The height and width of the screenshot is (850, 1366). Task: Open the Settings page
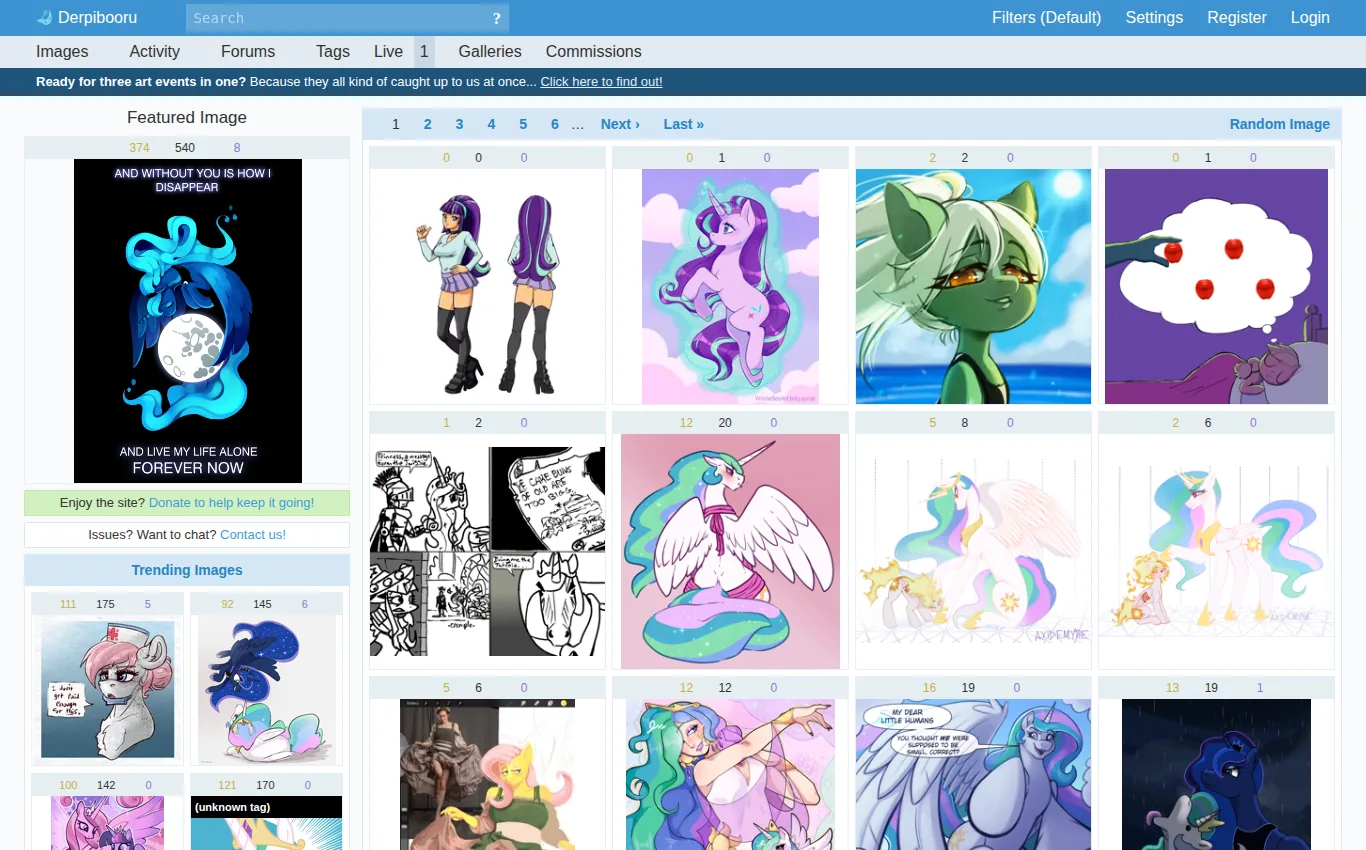[1154, 18]
